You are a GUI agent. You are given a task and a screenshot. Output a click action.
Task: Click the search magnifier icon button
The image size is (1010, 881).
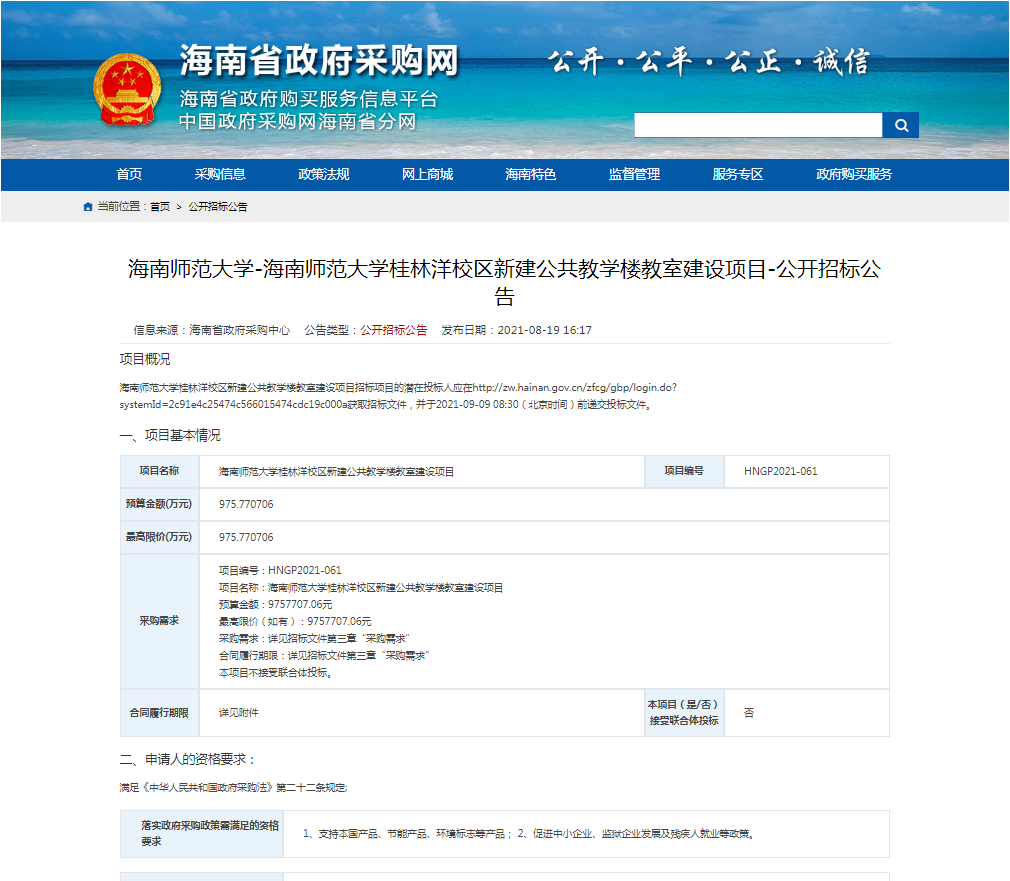click(900, 125)
